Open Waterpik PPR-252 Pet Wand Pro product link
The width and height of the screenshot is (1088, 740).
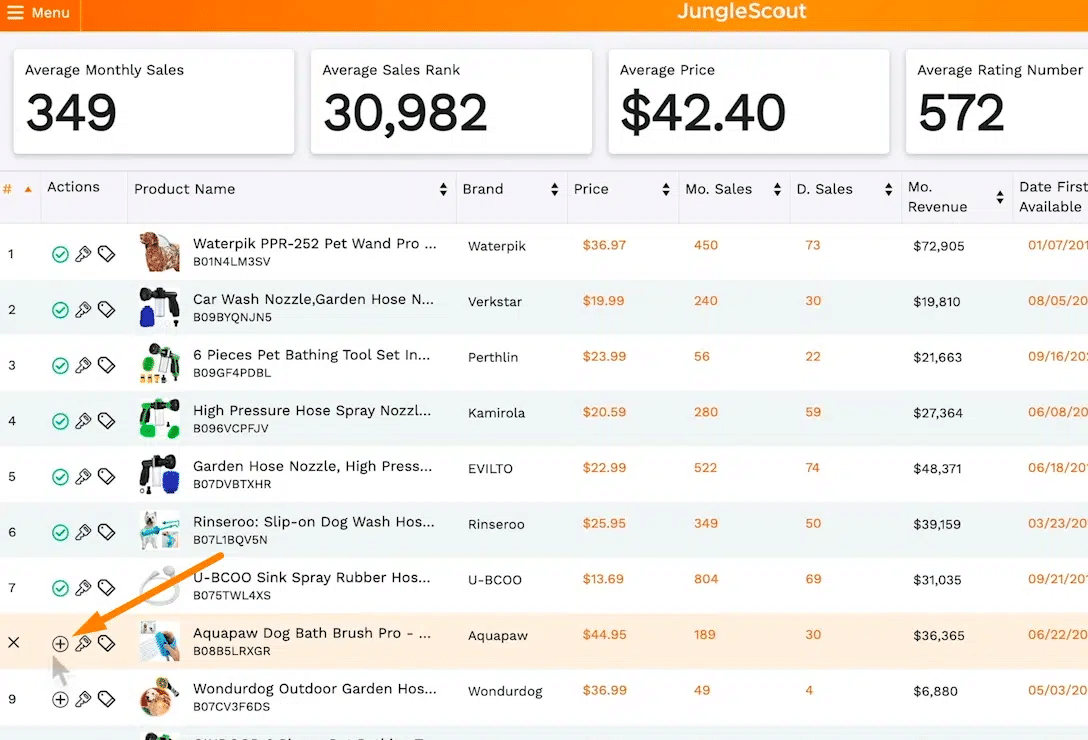pyautogui.click(x=314, y=243)
